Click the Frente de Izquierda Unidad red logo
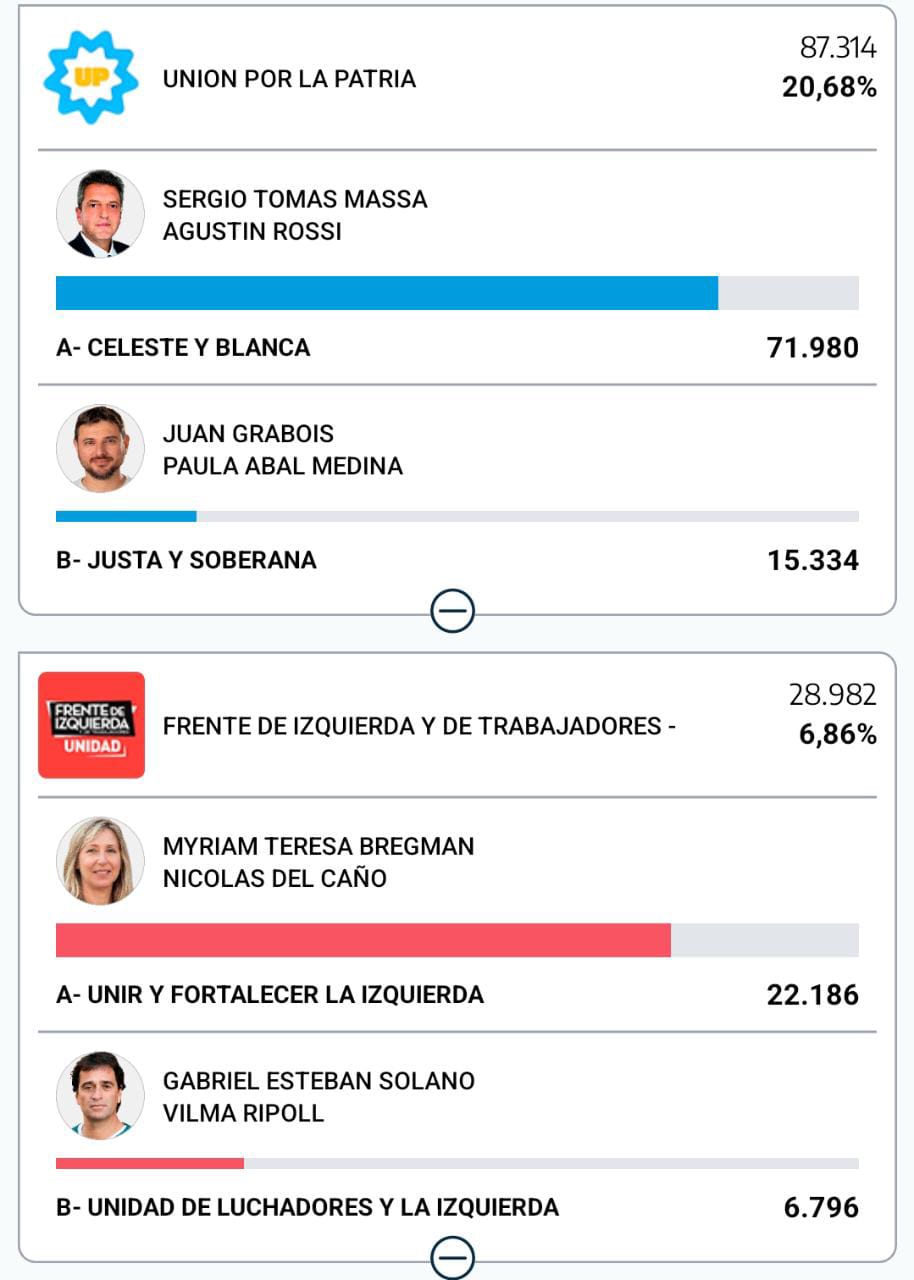Screen dimensions: 914x1280 click(91, 725)
